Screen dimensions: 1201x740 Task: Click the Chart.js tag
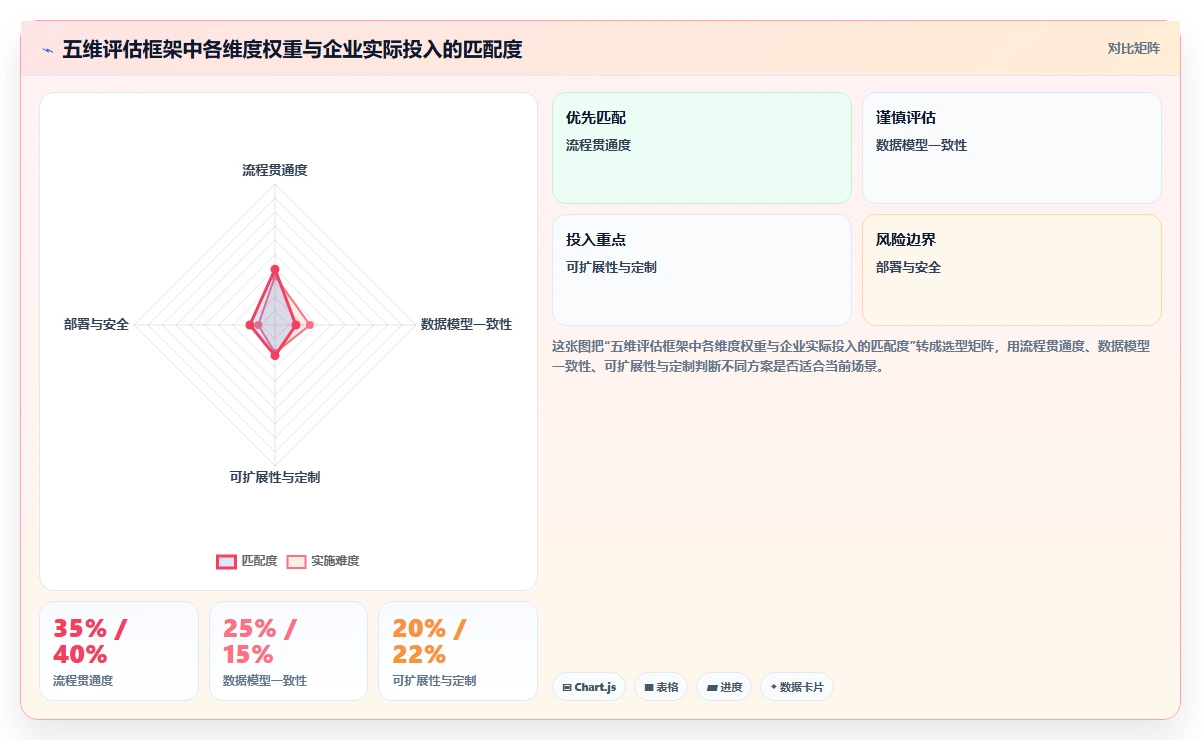pyautogui.click(x=589, y=687)
